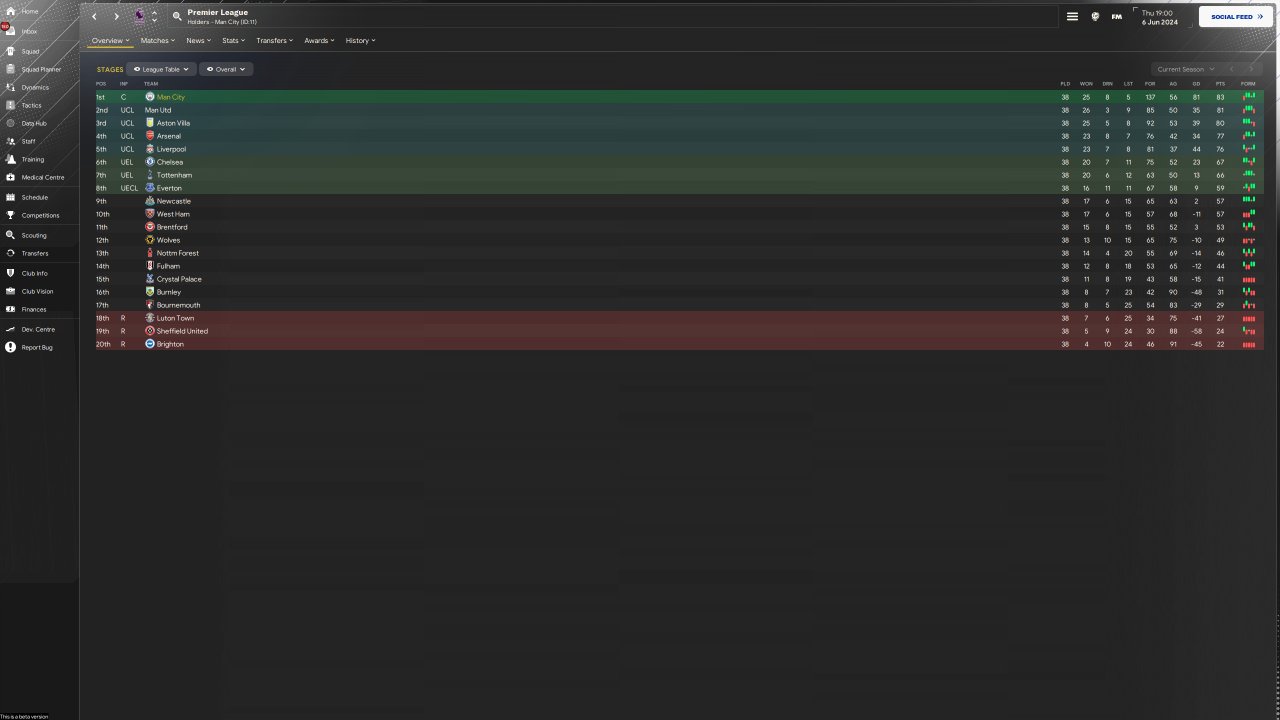Viewport: 1280px width, 720px height.
Task: Open the Matches tab menu
Action: click(x=157, y=41)
